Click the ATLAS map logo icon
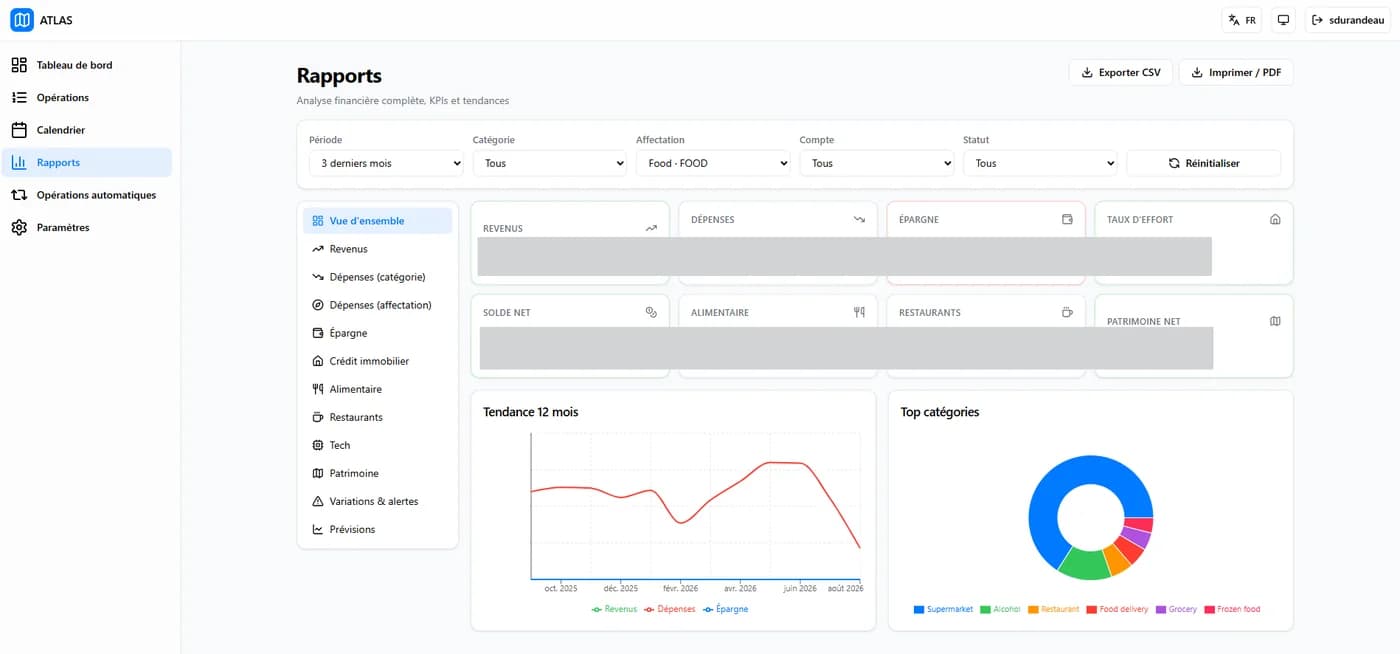The image size is (1400, 654). pos(22,20)
